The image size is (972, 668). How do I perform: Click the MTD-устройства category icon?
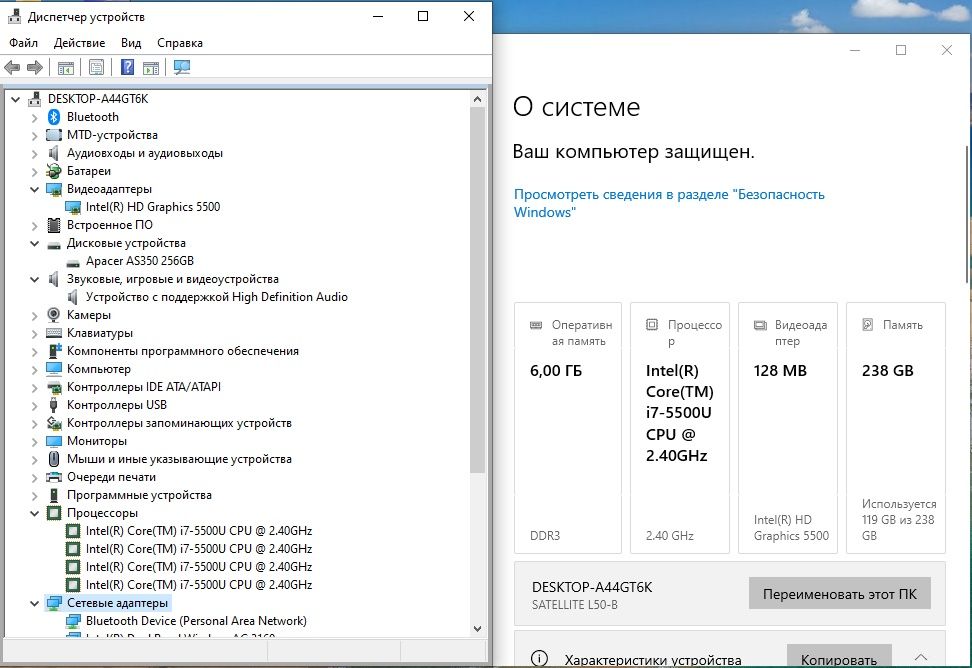(54, 134)
